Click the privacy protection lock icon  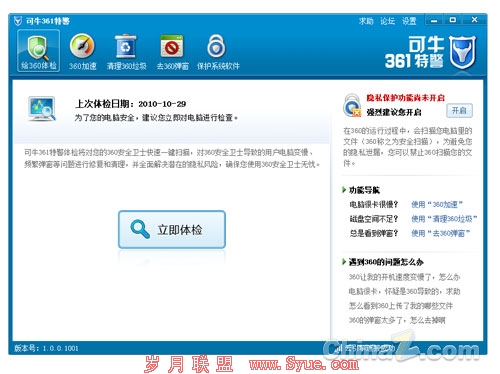tap(353, 105)
